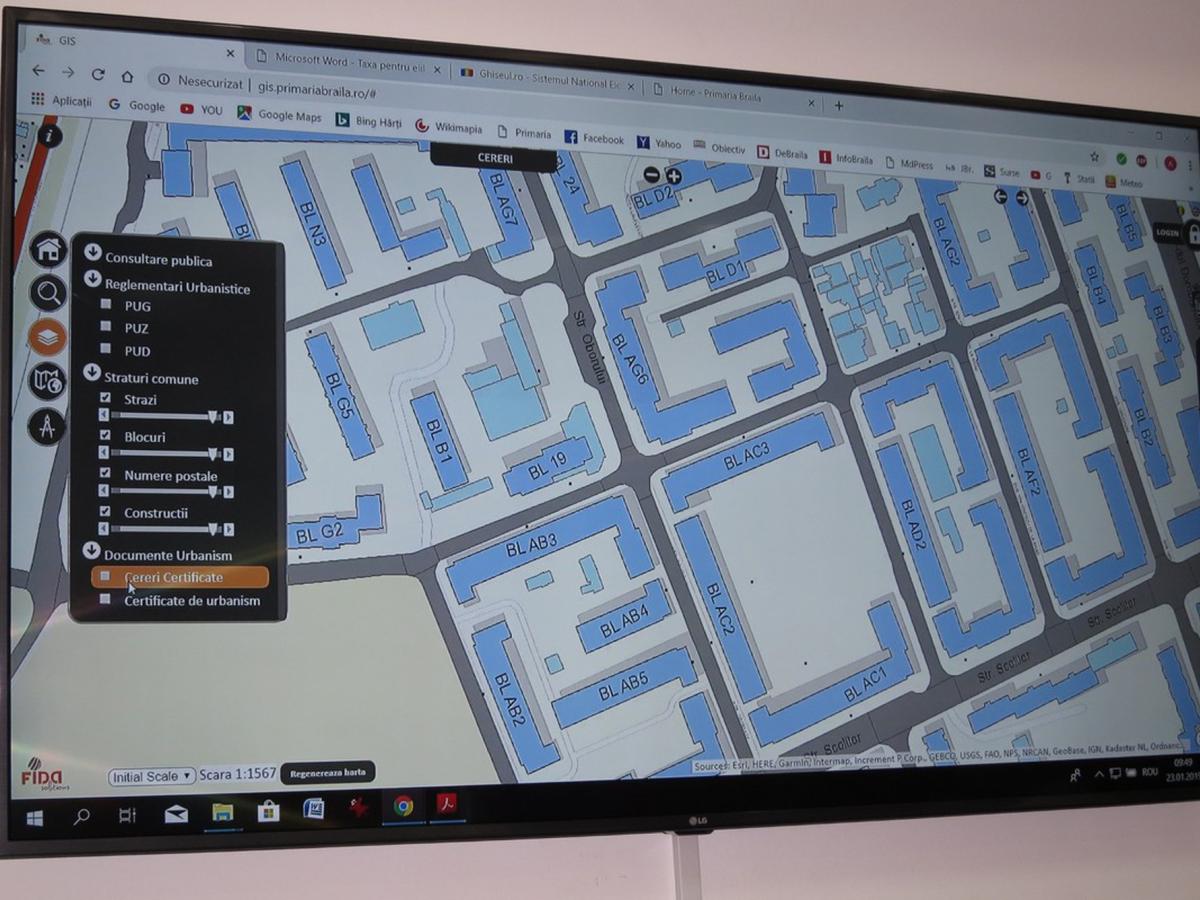Toggle the Certificate de urbanism checkbox
The height and width of the screenshot is (900, 1200).
(105, 599)
